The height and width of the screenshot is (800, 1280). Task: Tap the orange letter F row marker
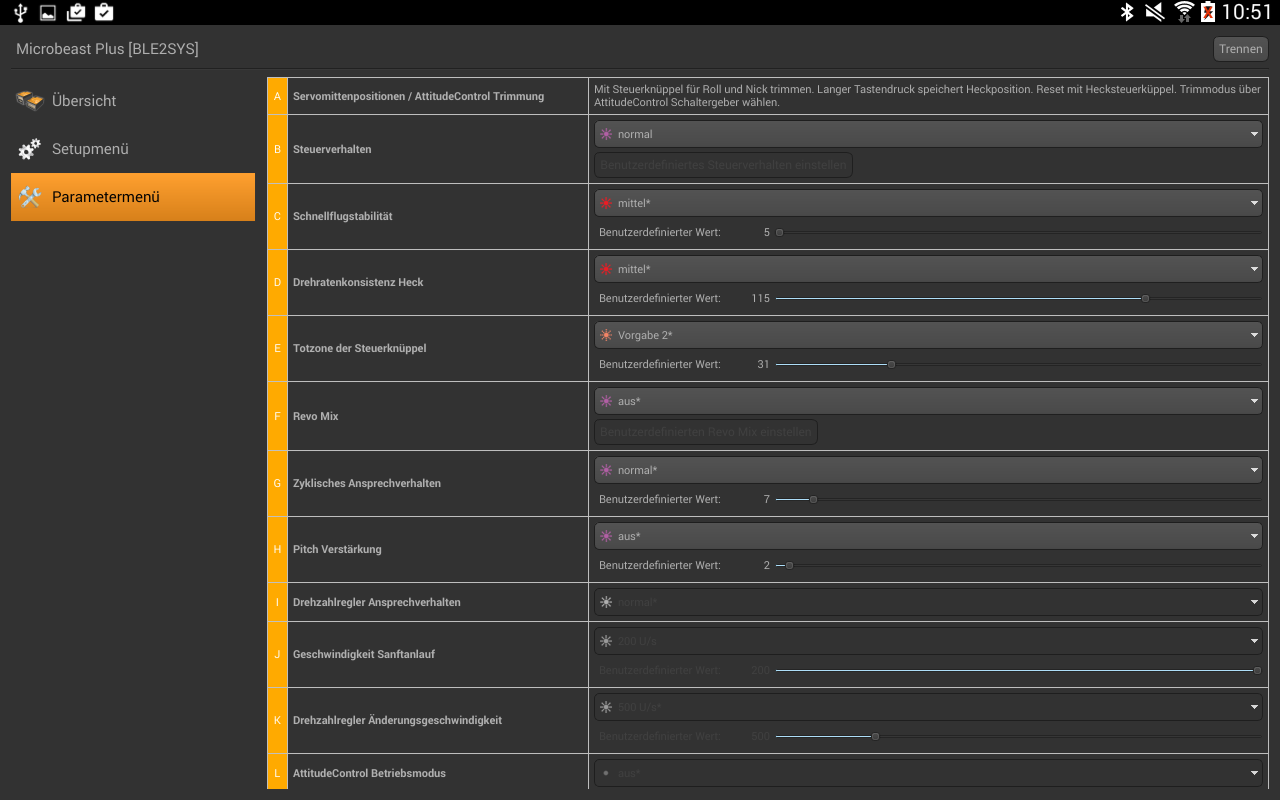[277, 416]
